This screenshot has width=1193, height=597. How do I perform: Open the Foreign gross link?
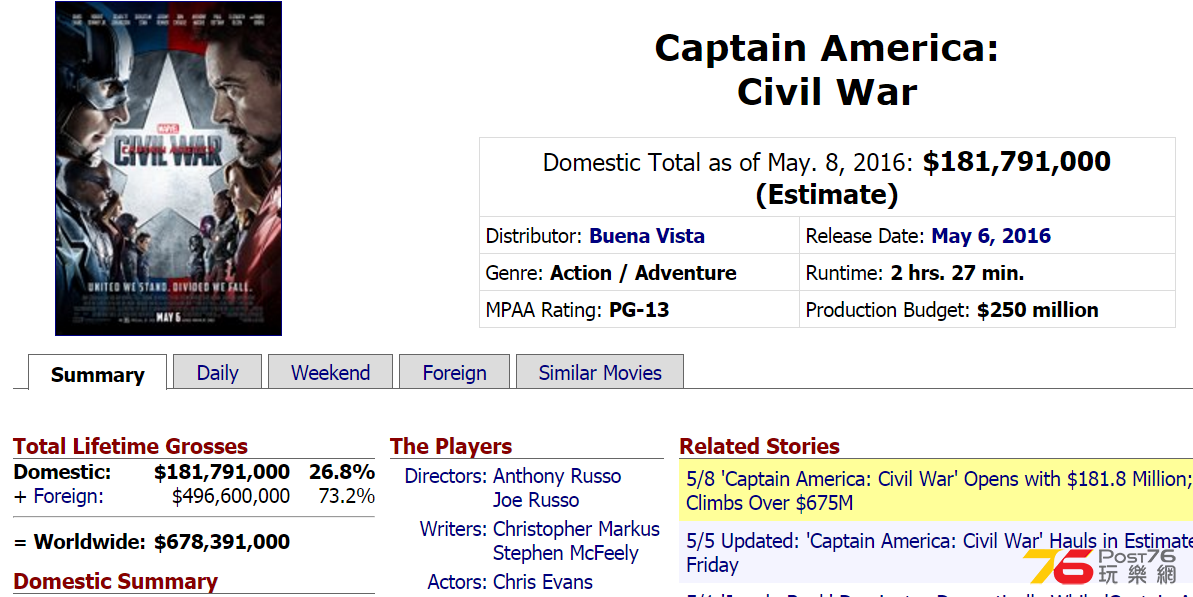pos(68,497)
